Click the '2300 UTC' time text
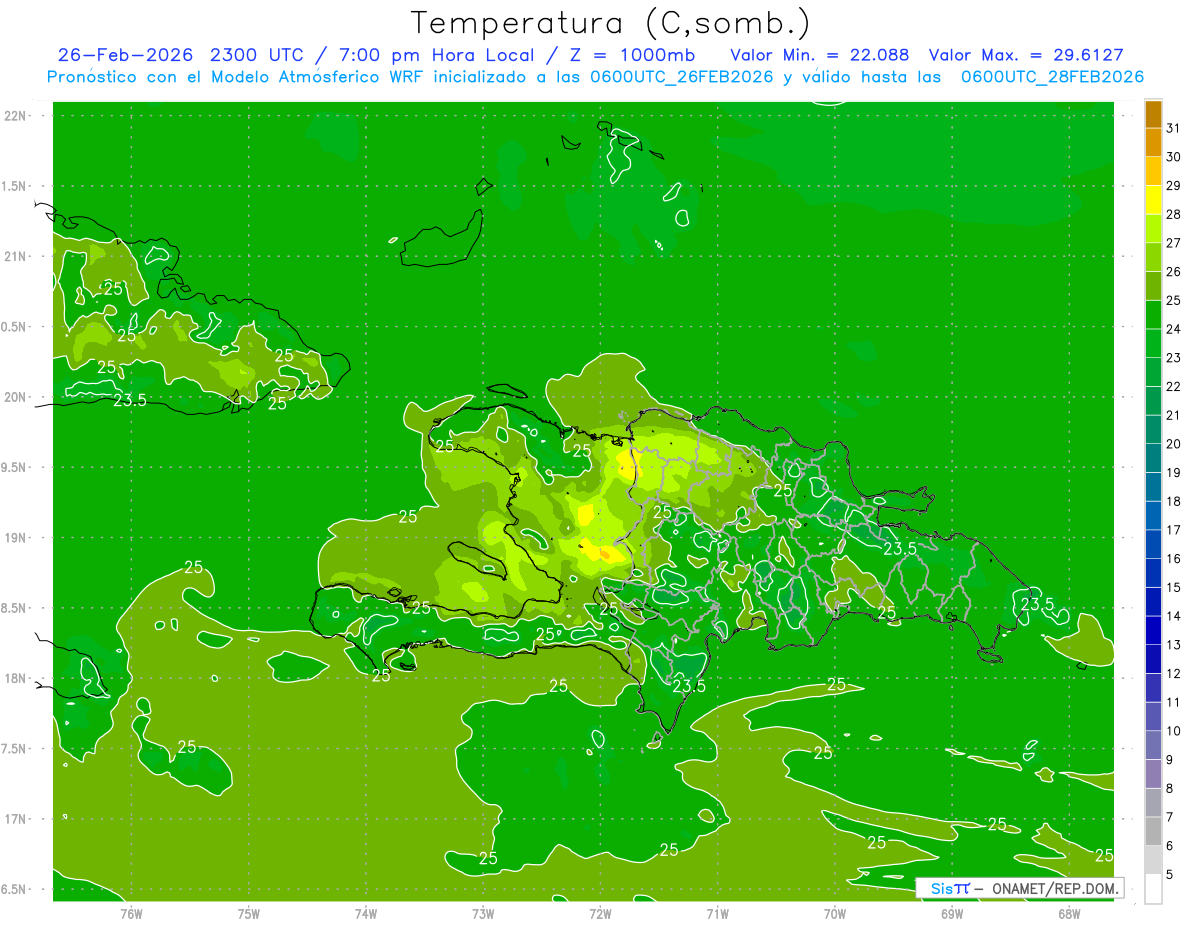1200x927 pixels. [260, 55]
